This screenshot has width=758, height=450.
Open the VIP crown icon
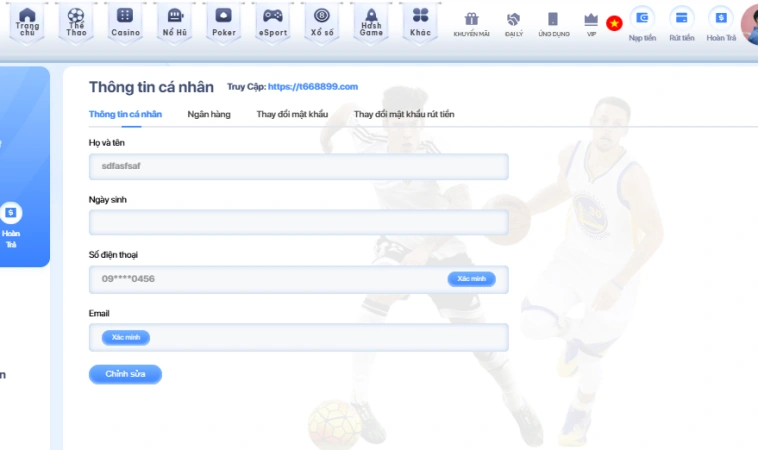tap(590, 23)
